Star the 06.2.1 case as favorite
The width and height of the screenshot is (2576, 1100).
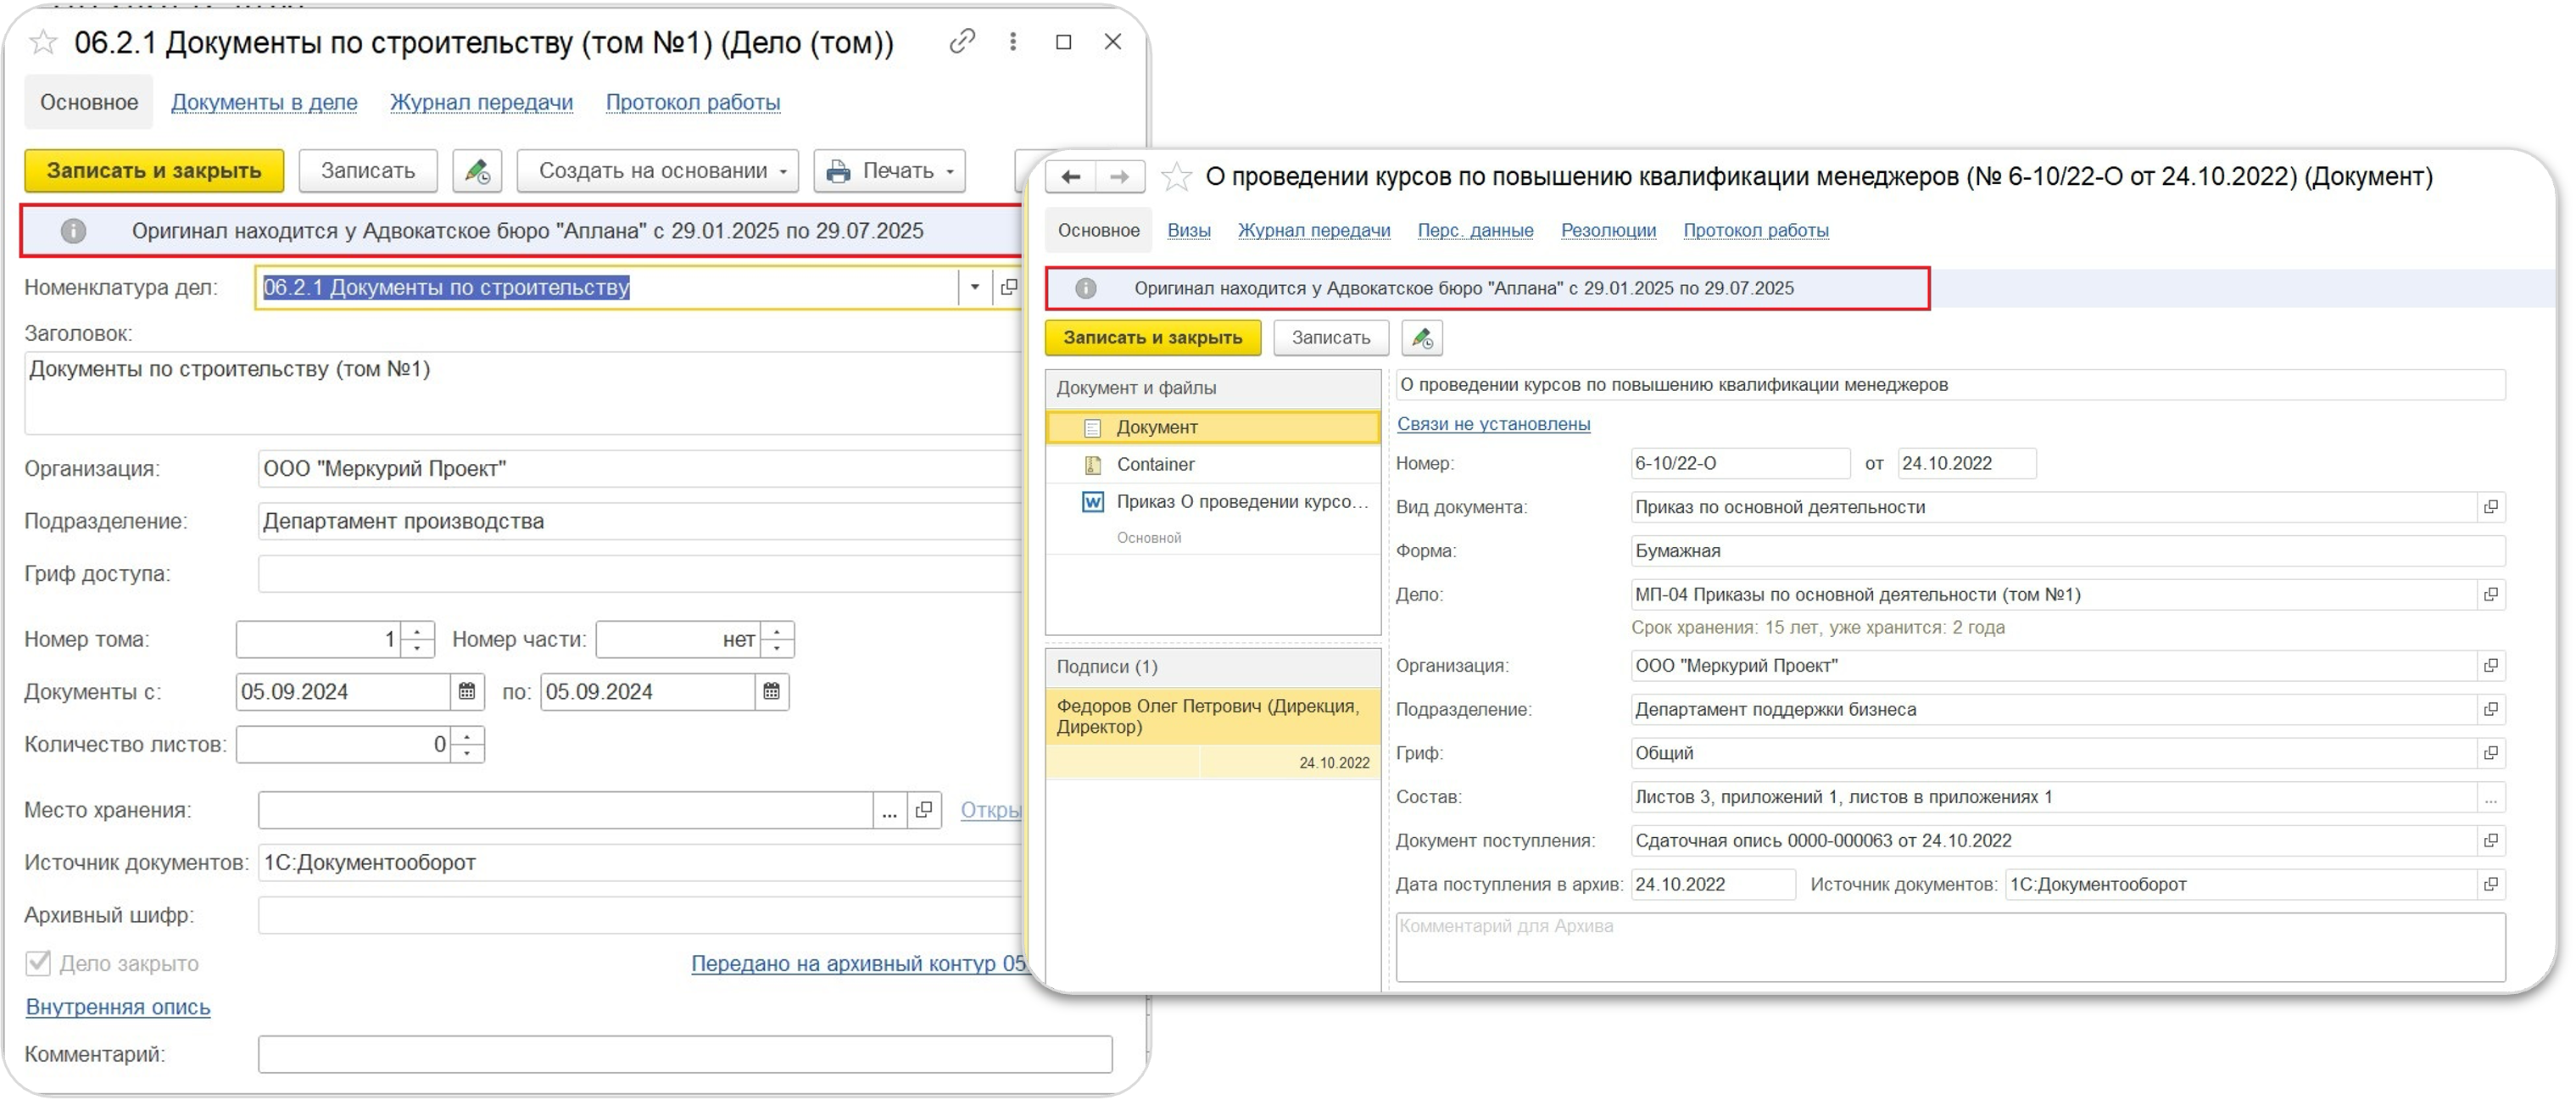pos(43,42)
